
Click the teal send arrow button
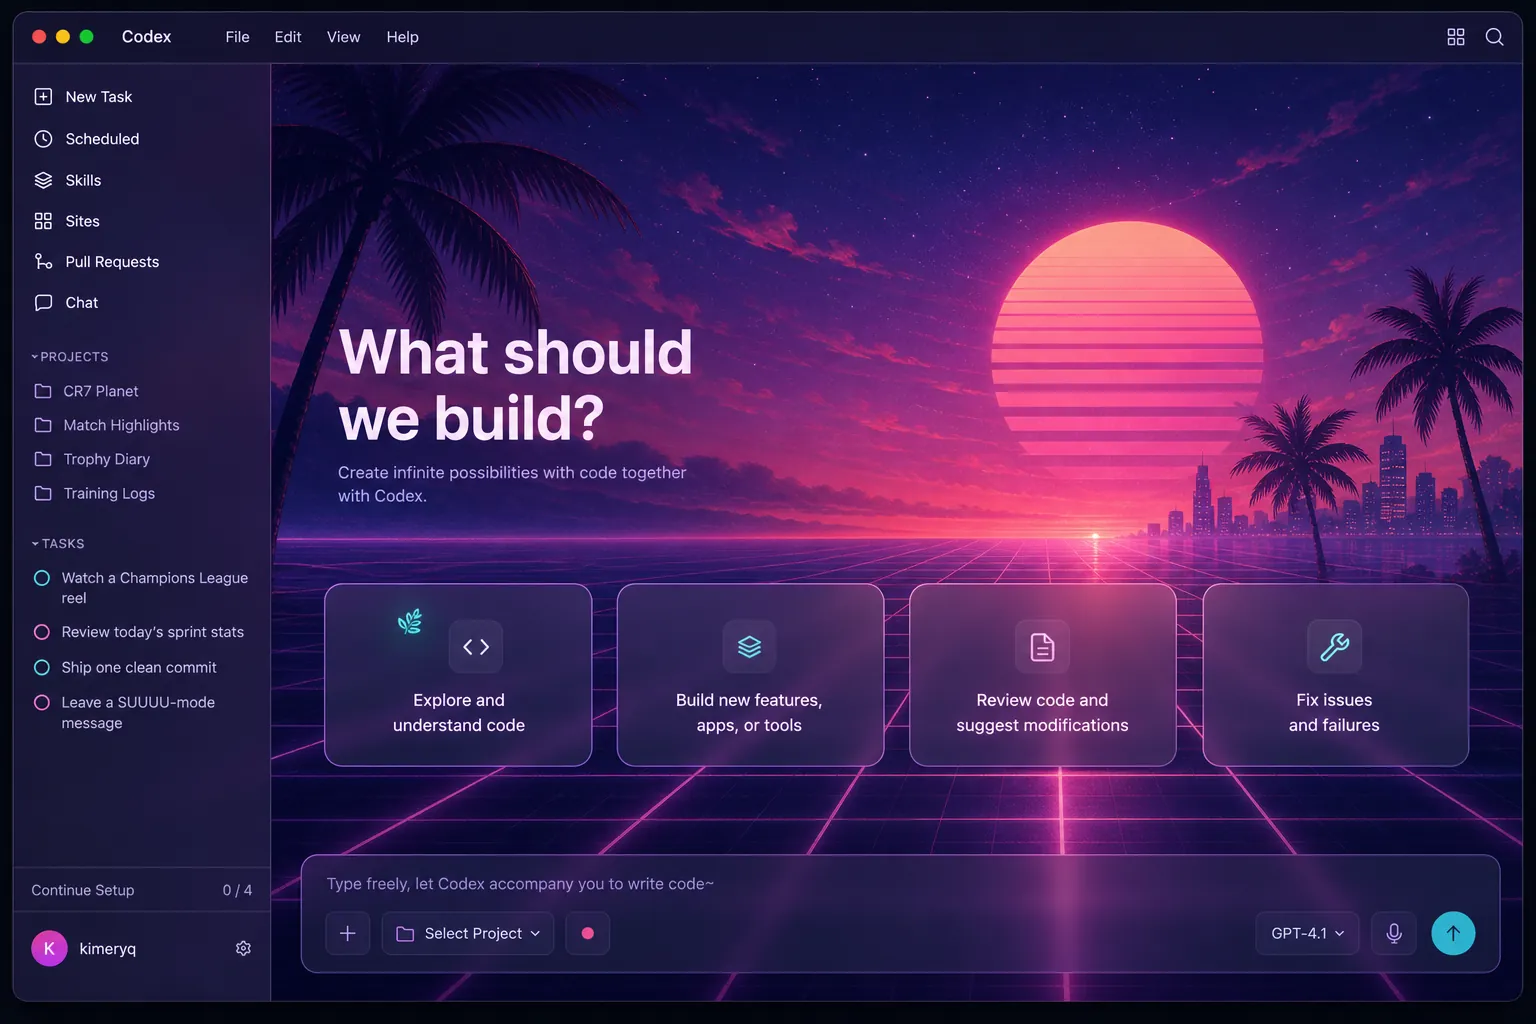tap(1453, 933)
